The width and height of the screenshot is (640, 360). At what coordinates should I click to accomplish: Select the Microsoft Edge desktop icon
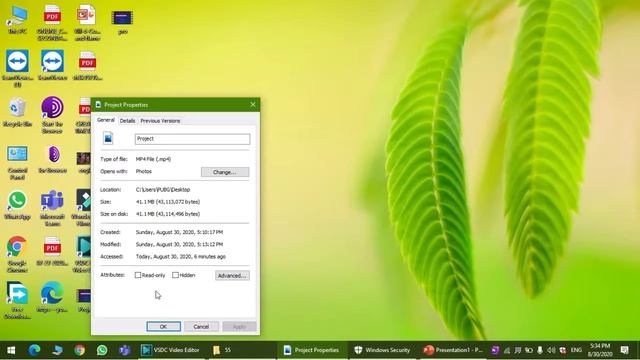tap(52, 296)
